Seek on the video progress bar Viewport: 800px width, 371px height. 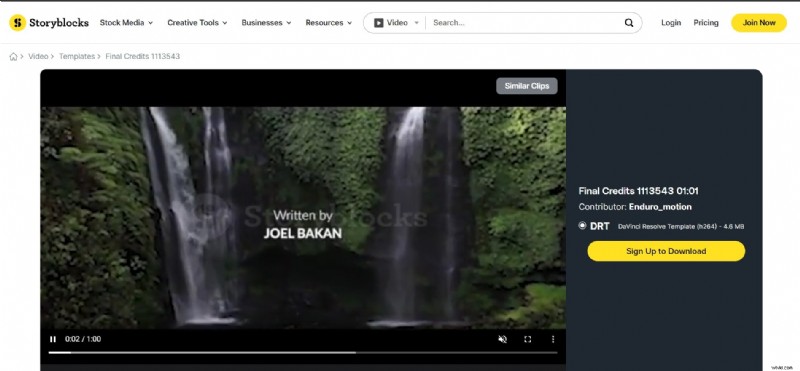(x=303, y=352)
